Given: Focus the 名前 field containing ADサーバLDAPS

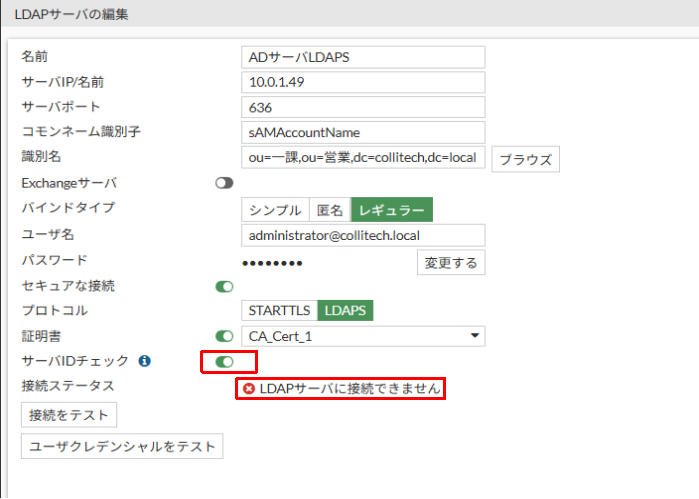Looking at the screenshot, I should point(363,57).
